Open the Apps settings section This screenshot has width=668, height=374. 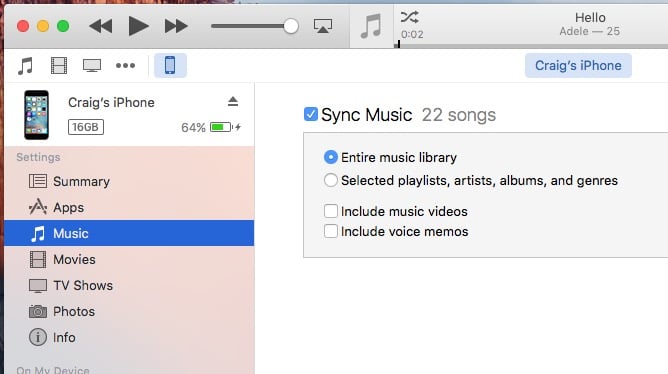(129, 207)
